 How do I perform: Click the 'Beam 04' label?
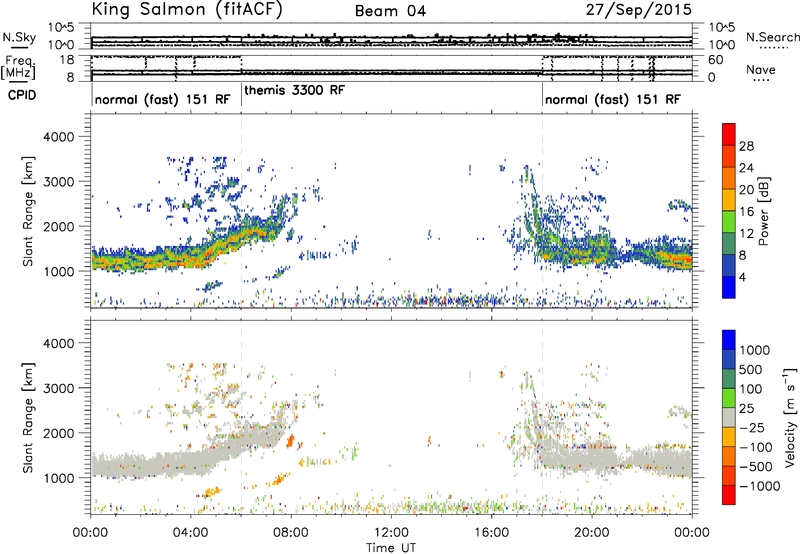tap(390, 11)
